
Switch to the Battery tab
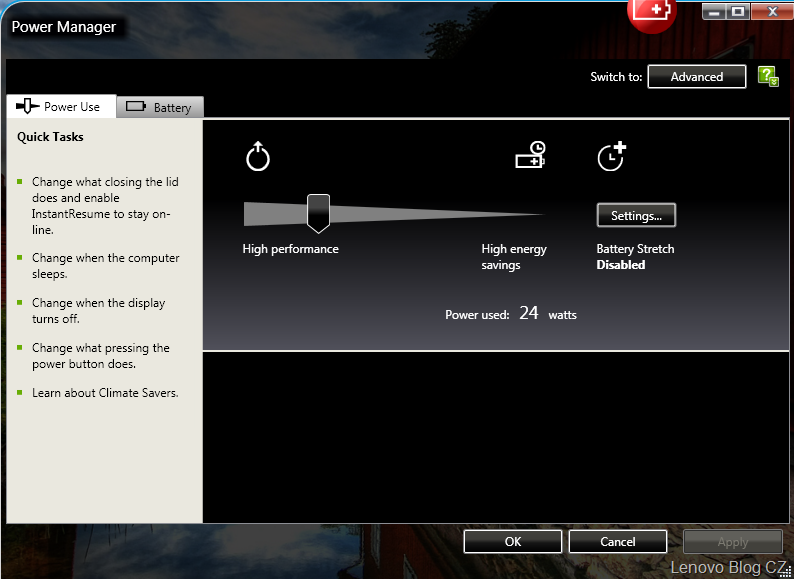[160, 107]
